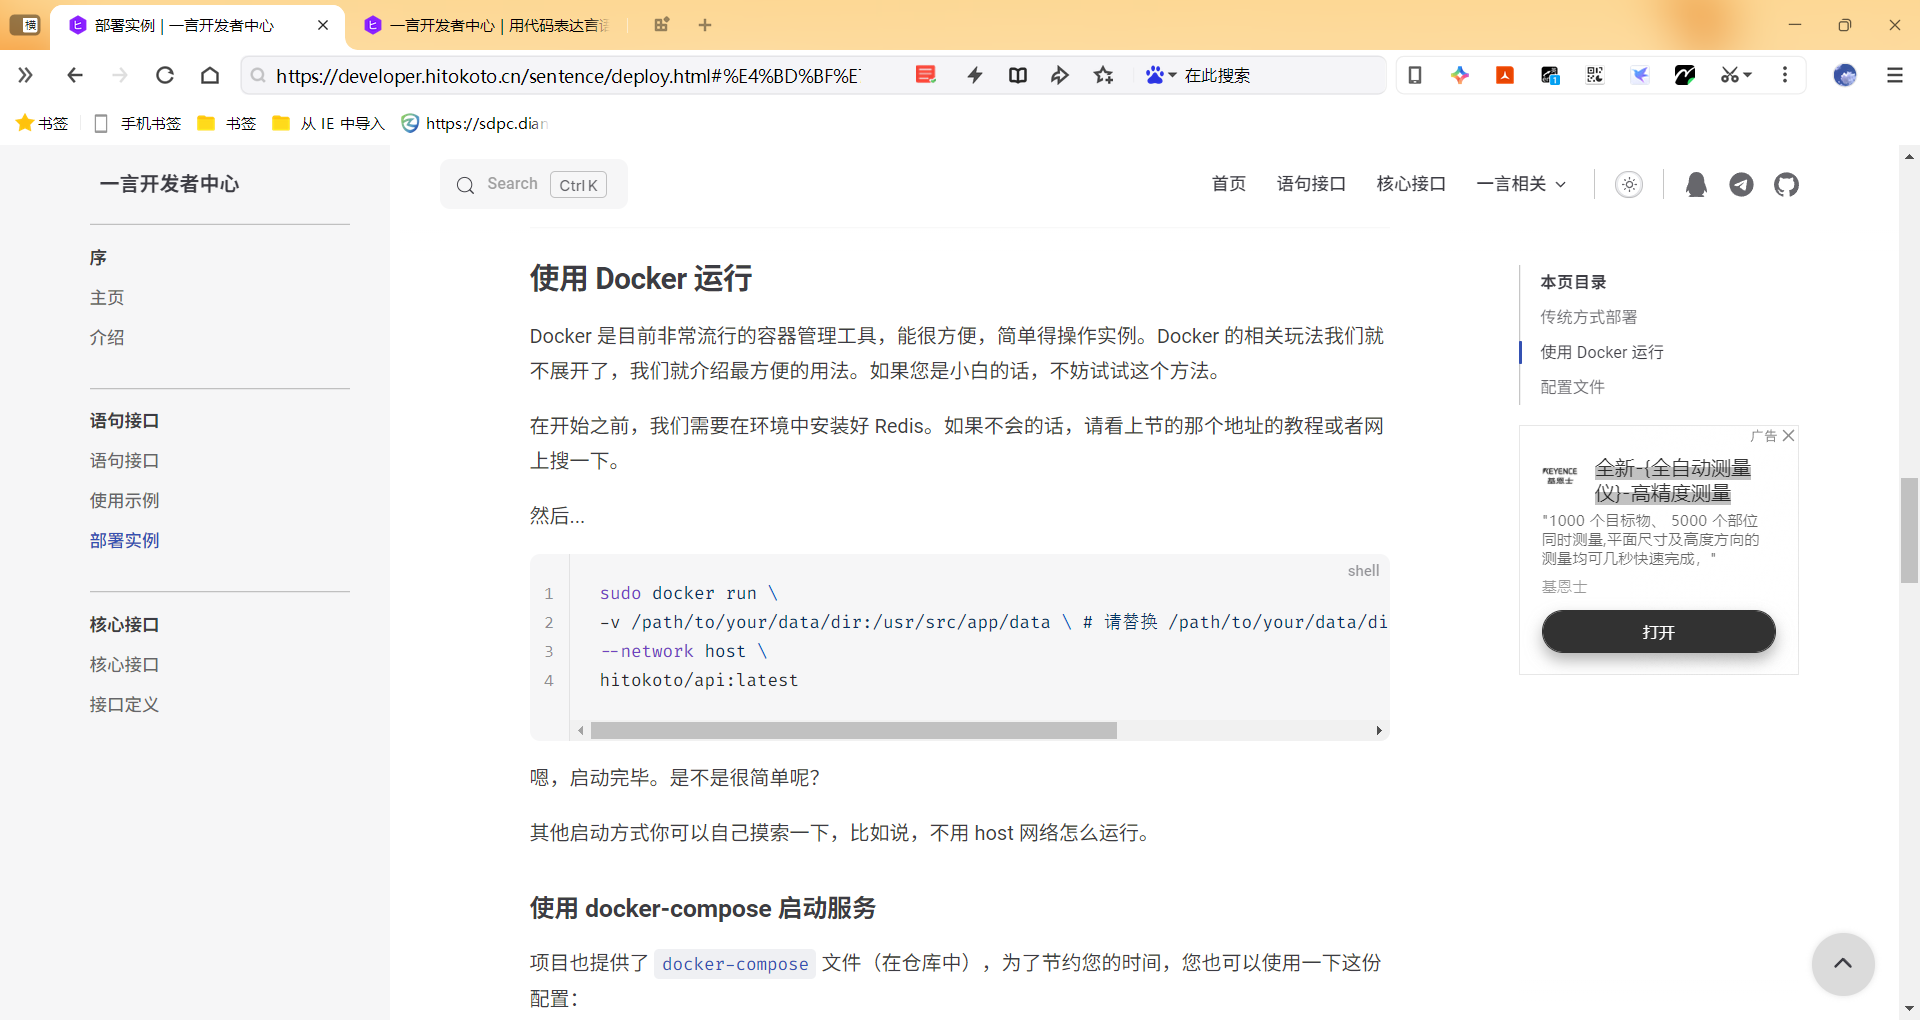
Task: Go back with the browser Back arrow
Action: coord(75,75)
